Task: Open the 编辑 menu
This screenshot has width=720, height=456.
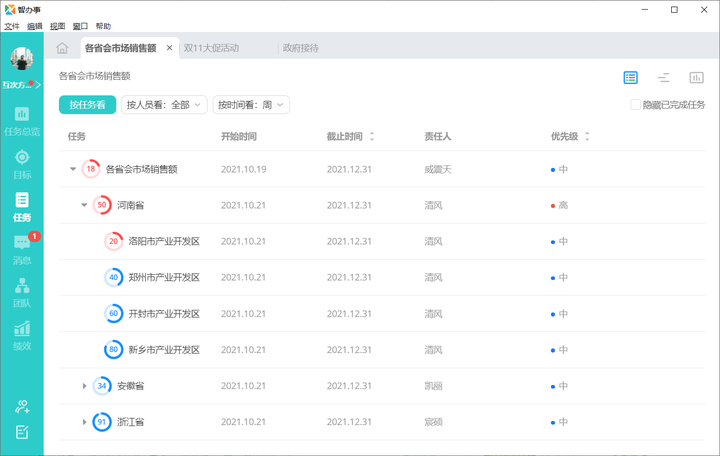Action: (35, 26)
